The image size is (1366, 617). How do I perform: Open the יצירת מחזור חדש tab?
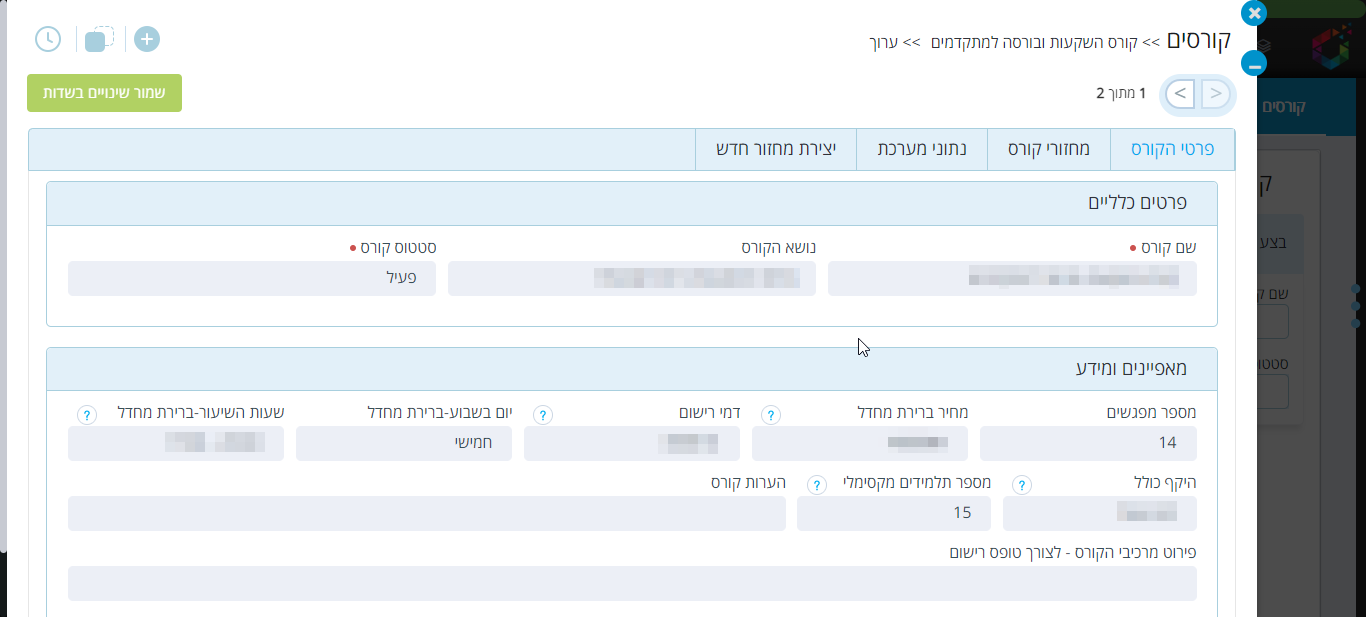[776, 148]
